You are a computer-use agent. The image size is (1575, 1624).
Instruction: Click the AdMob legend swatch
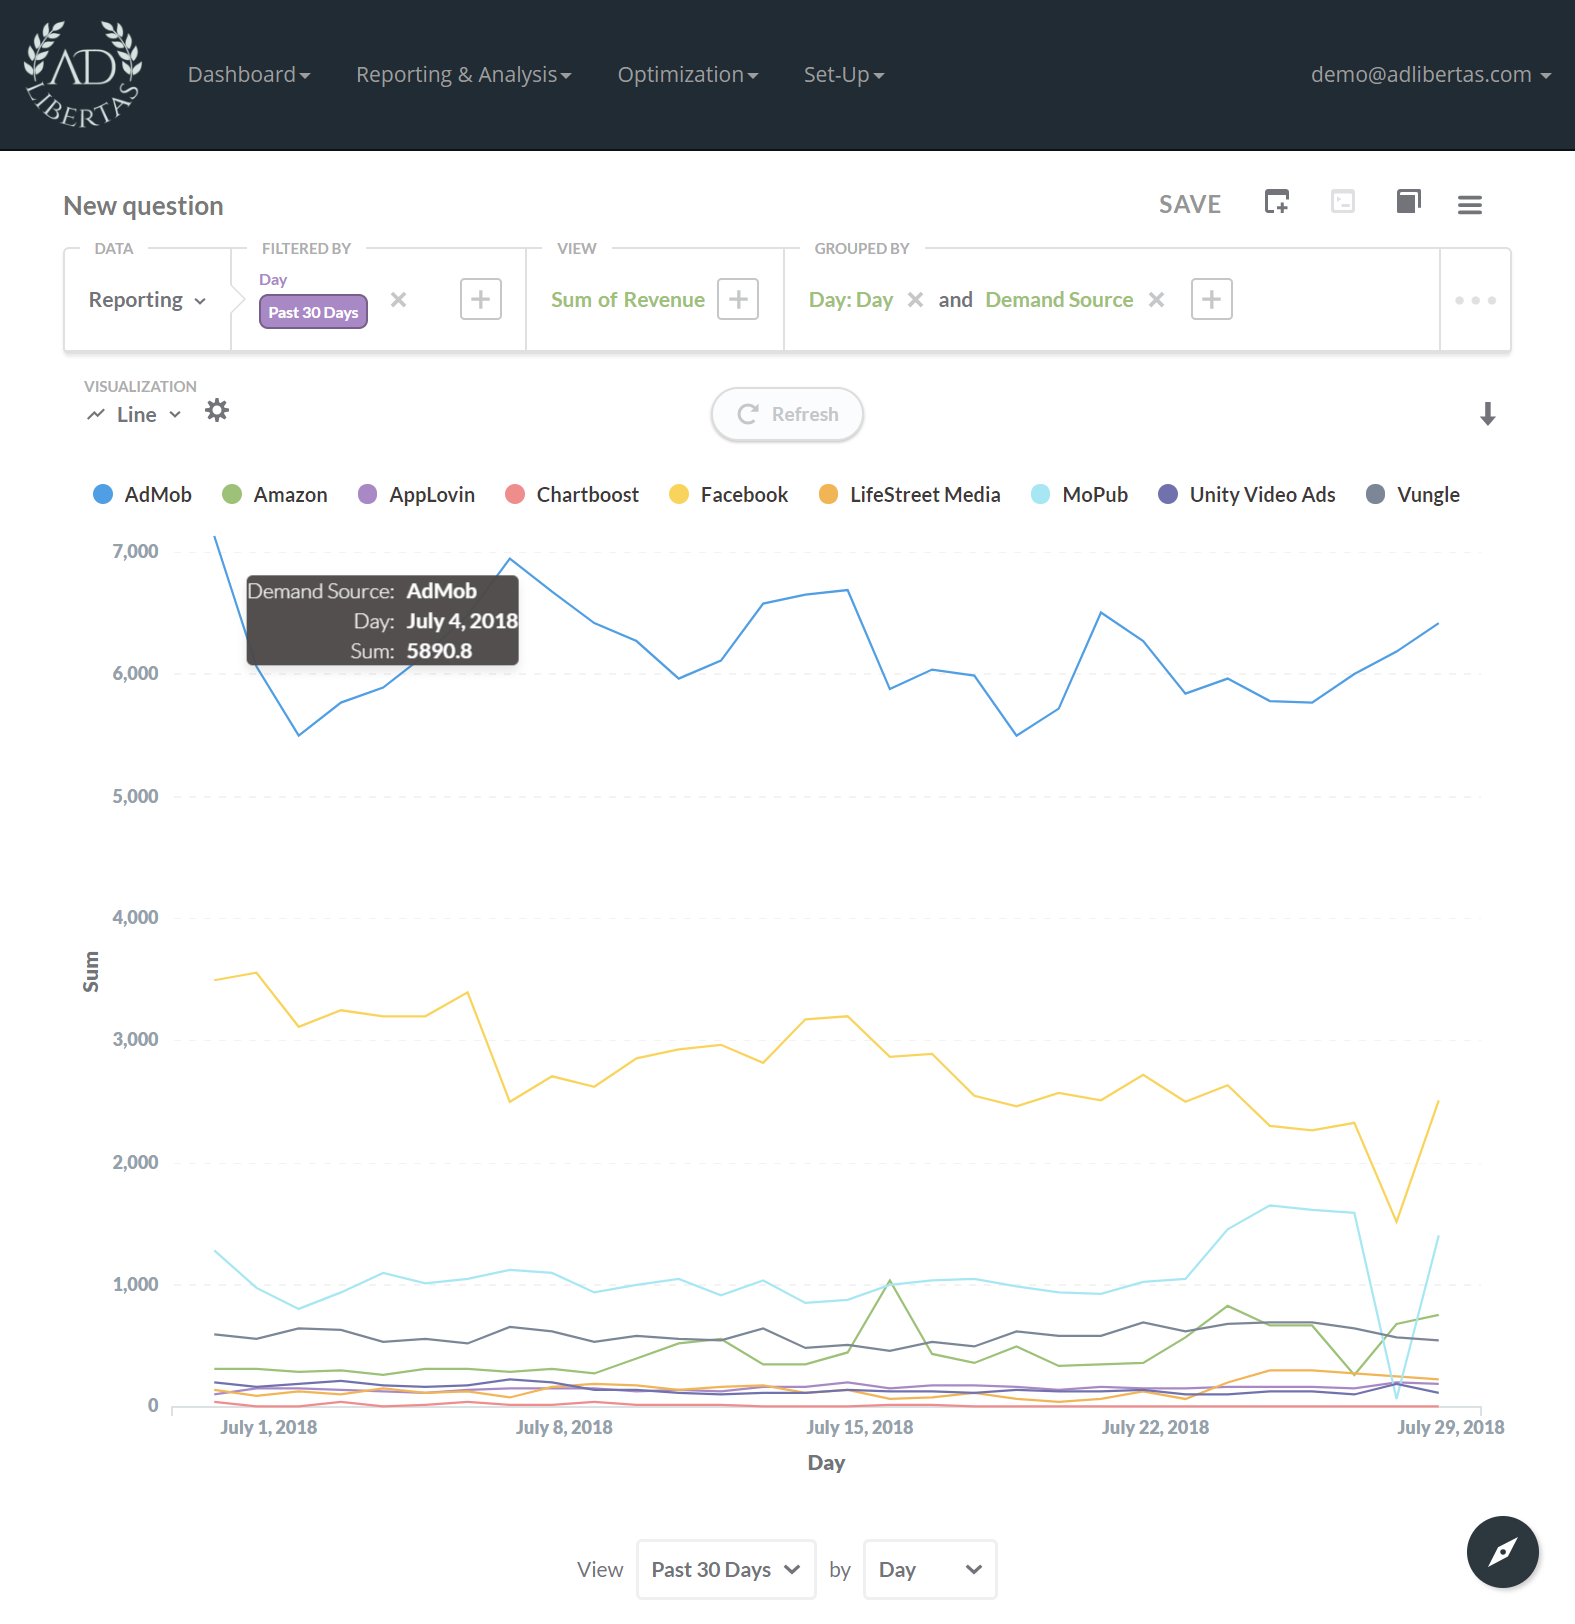tap(103, 494)
